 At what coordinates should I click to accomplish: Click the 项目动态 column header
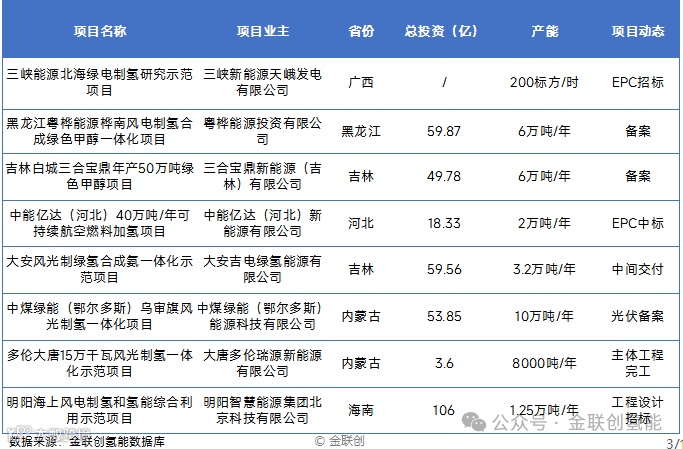point(638,31)
